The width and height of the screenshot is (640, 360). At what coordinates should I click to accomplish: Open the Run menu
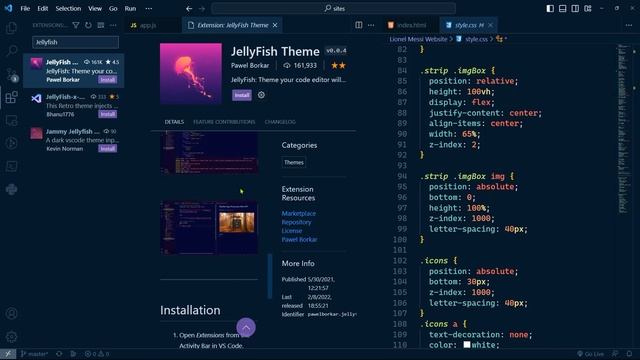[130, 8]
